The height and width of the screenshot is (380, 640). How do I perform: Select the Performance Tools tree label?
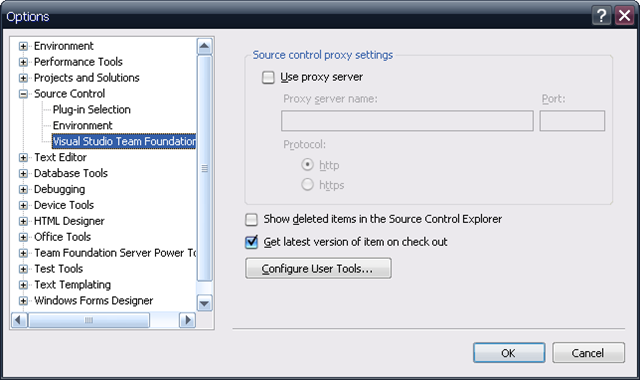[x=78, y=62]
